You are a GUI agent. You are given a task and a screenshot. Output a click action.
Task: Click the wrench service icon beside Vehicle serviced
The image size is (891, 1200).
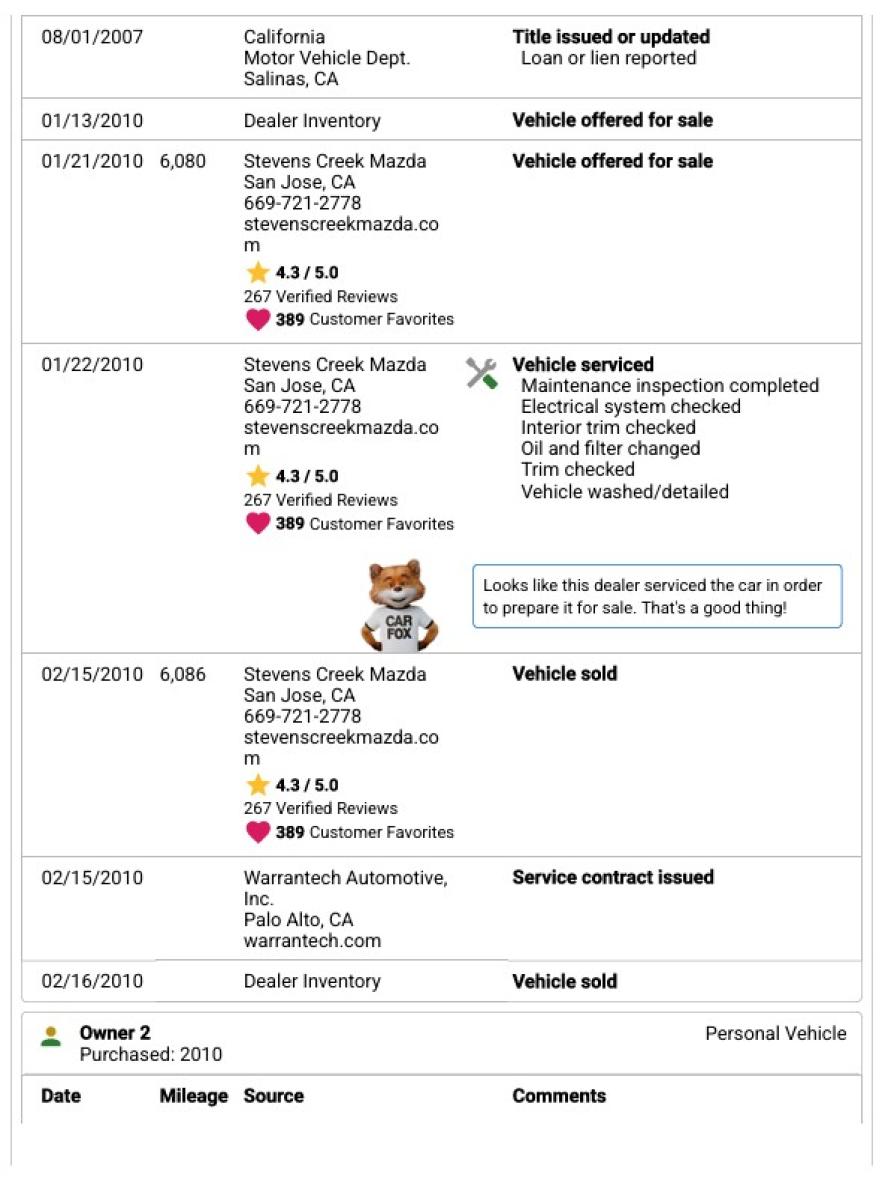tap(481, 375)
